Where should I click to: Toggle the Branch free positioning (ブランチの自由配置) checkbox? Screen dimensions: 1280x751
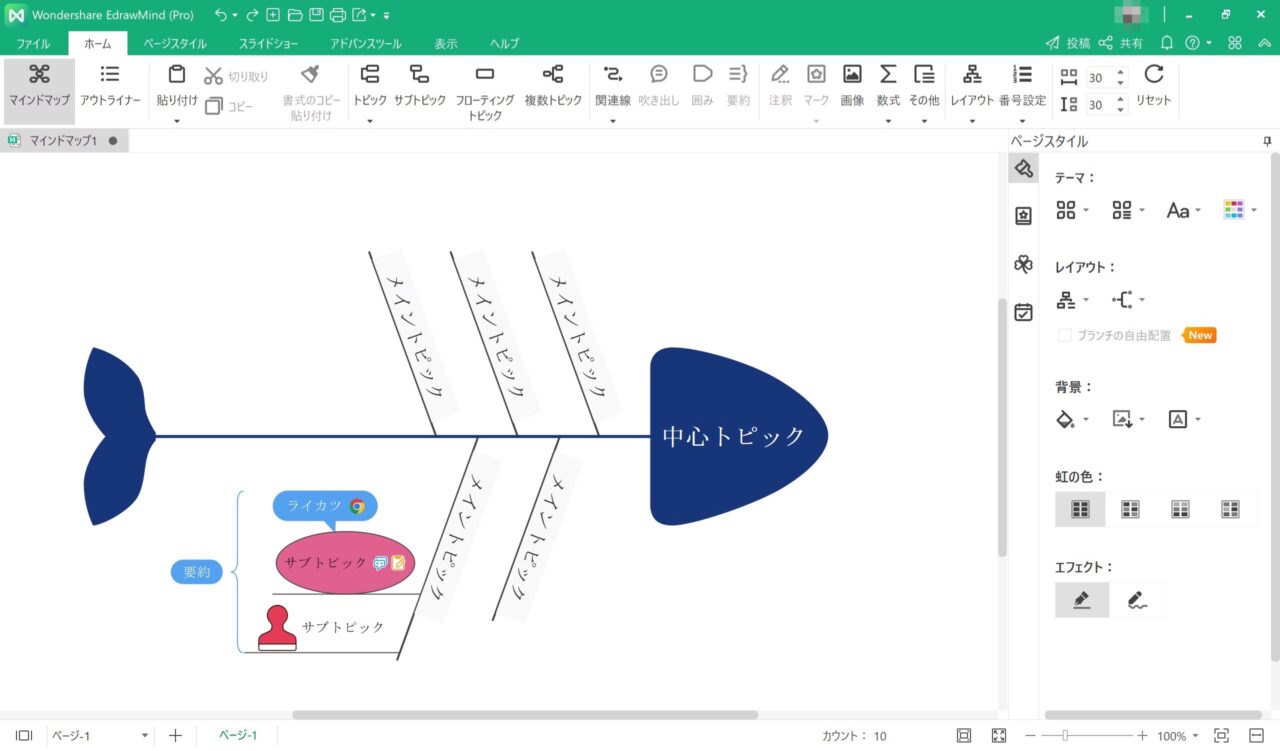[1065, 336]
